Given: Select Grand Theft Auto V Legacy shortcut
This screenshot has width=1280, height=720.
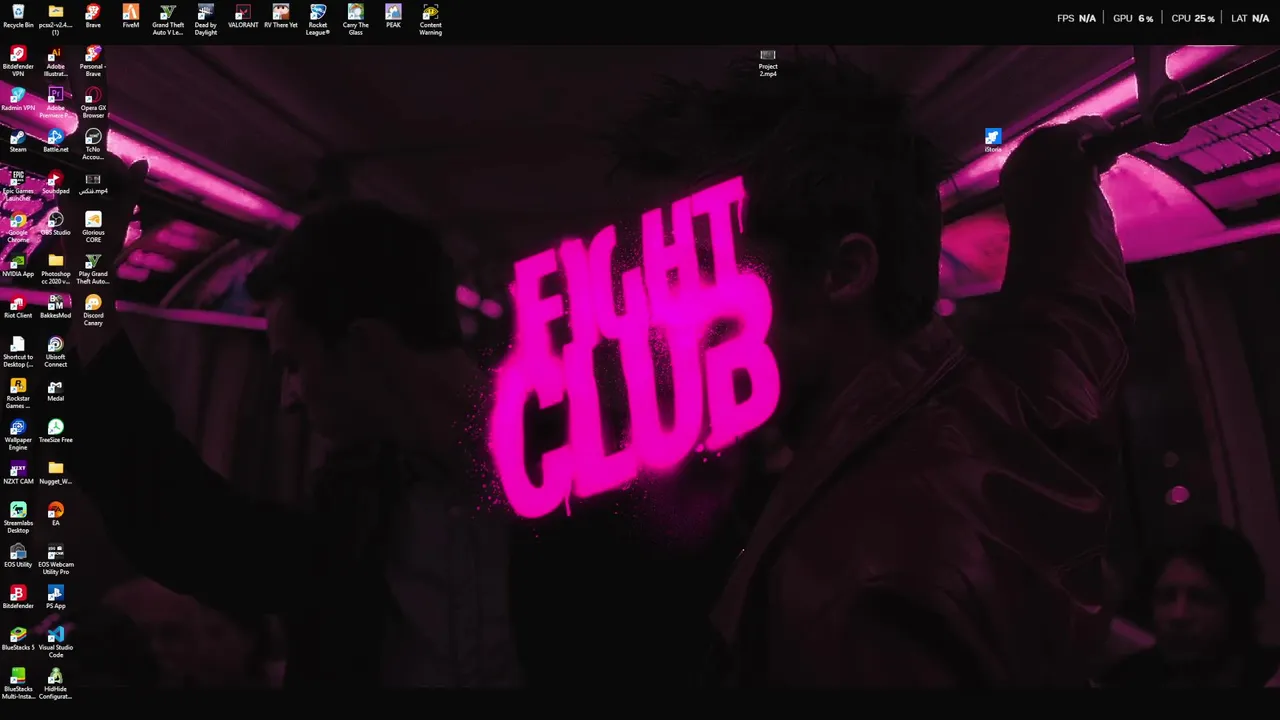Looking at the screenshot, I should coord(168,19).
